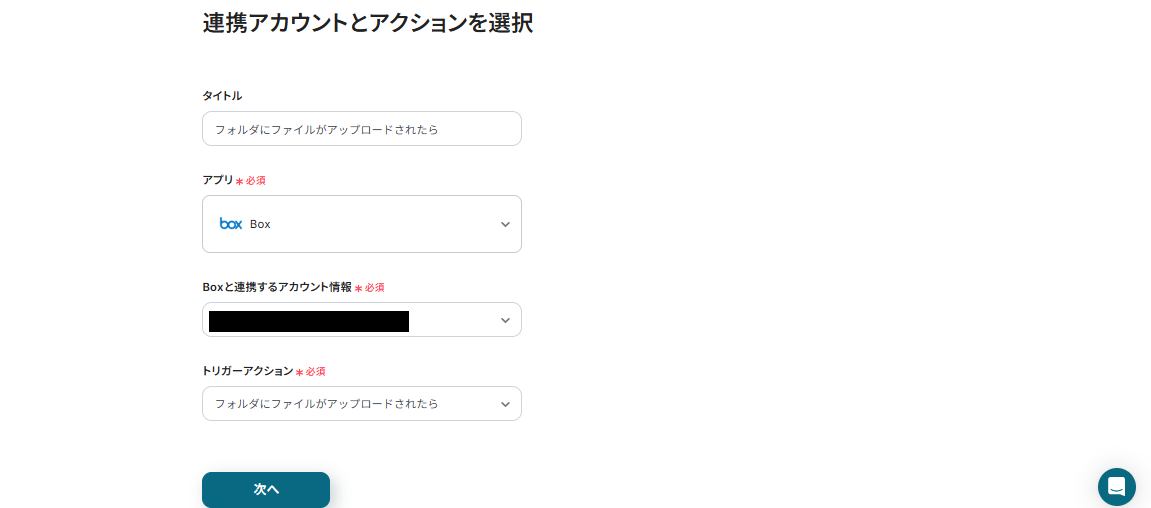Click the Box logo in app selector

pyautogui.click(x=231, y=224)
